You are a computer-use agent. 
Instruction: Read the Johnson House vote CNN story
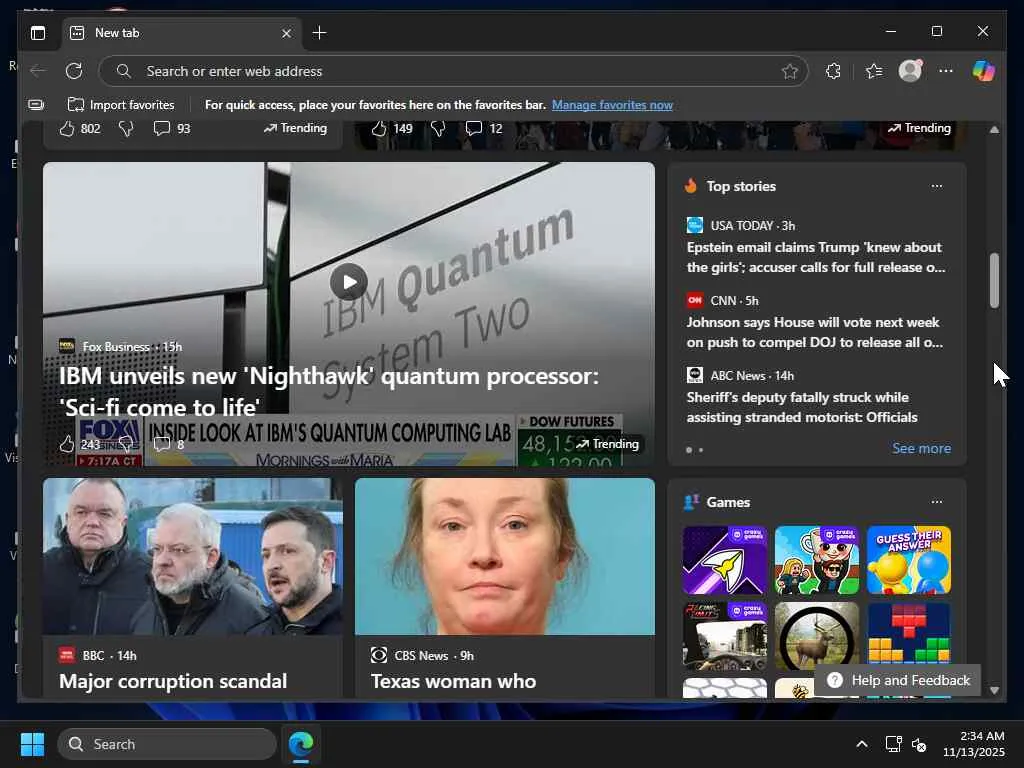coord(815,332)
